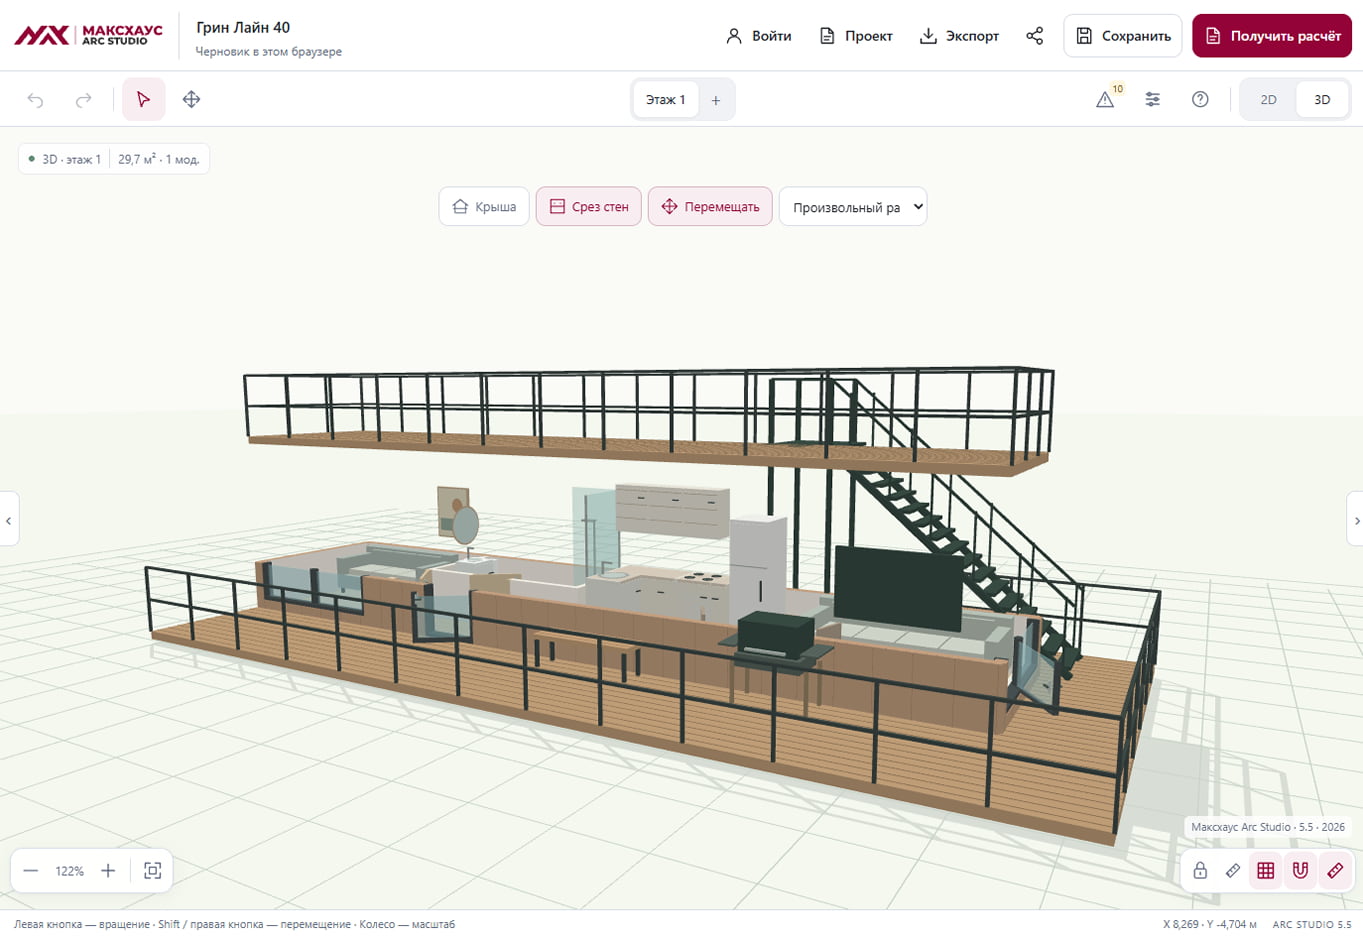Click the X 8,269 · Y -4,704 м coordinates readout

coord(1210,924)
